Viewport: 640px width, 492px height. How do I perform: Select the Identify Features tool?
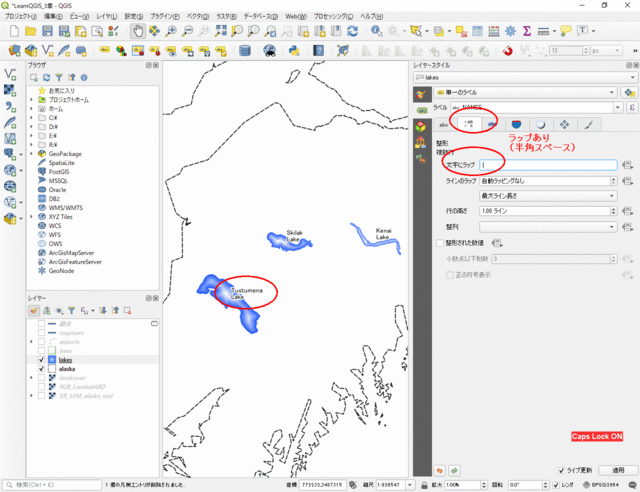click(376, 31)
